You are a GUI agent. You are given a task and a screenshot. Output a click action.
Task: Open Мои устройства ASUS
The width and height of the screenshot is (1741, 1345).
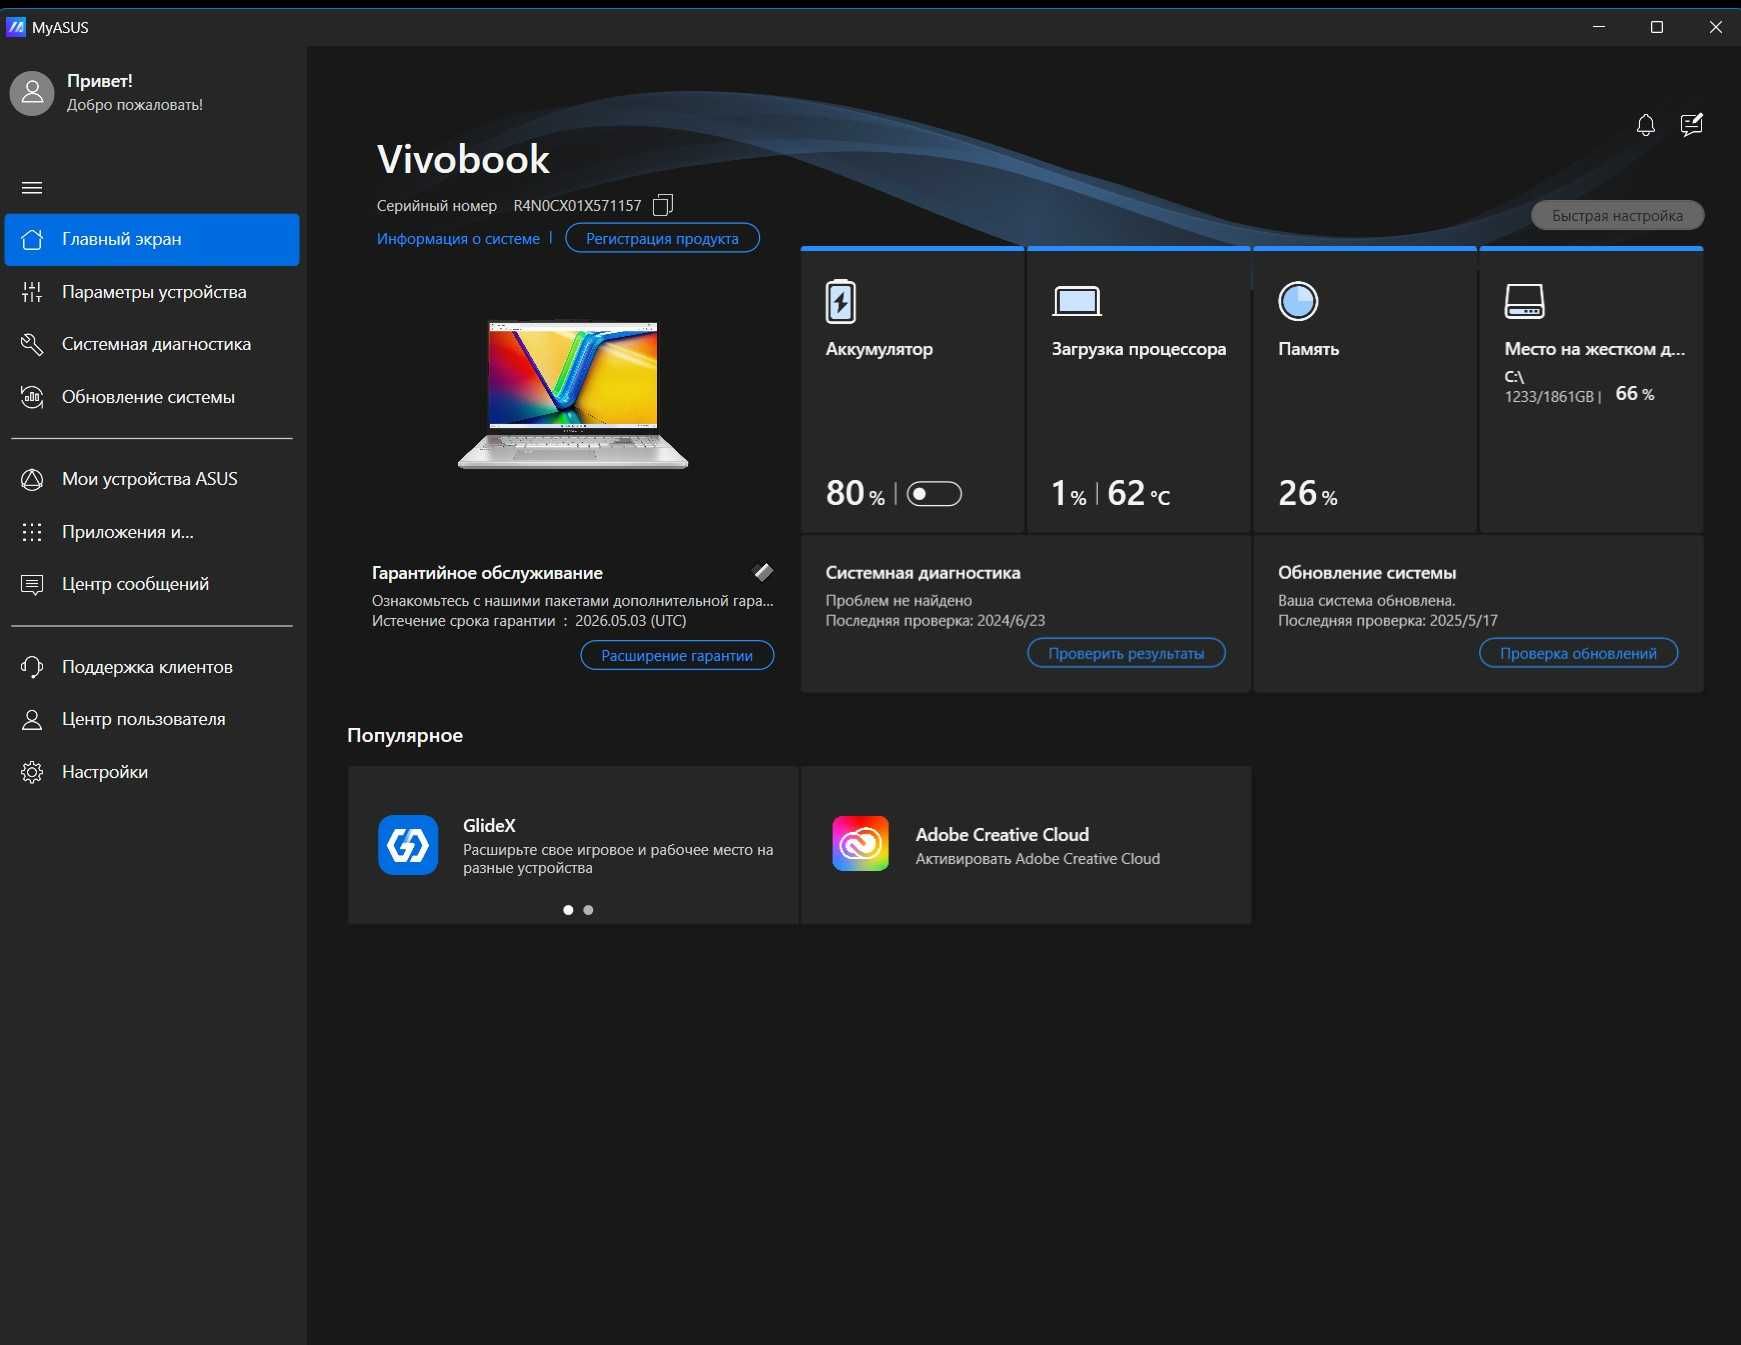click(x=152, y=479)
